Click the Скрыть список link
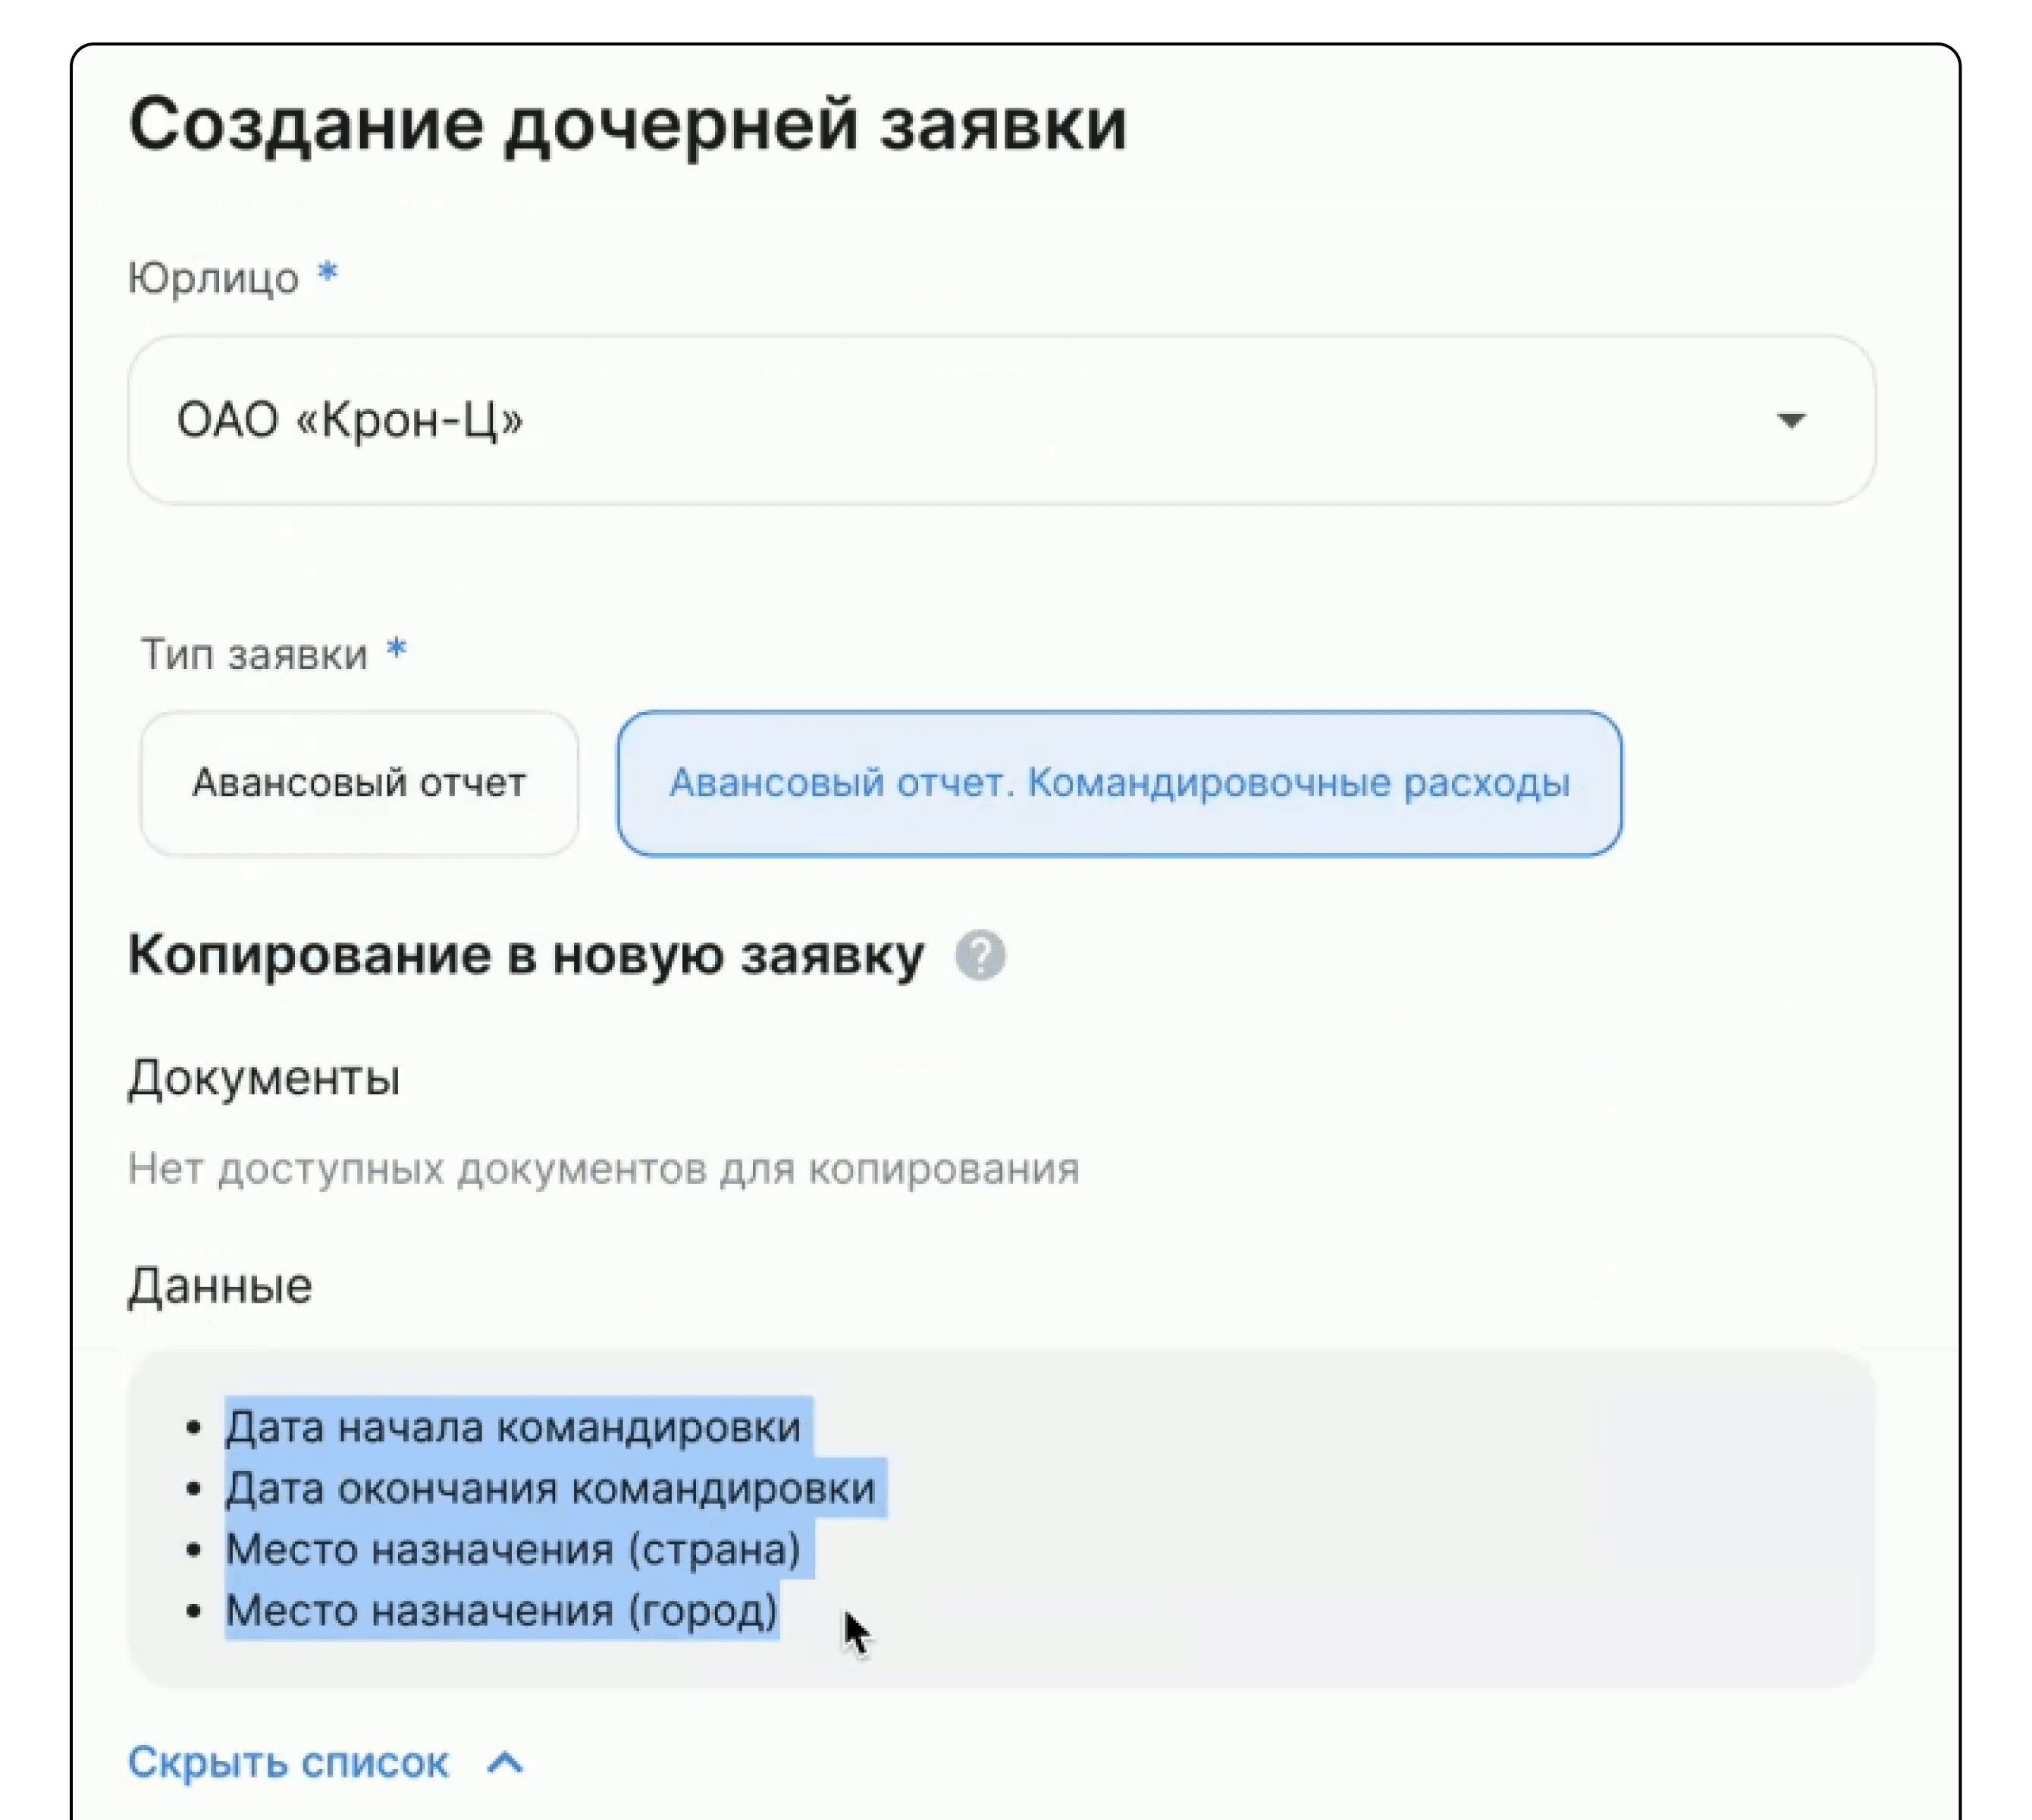2032x1820 pixels. (288, 1762)
